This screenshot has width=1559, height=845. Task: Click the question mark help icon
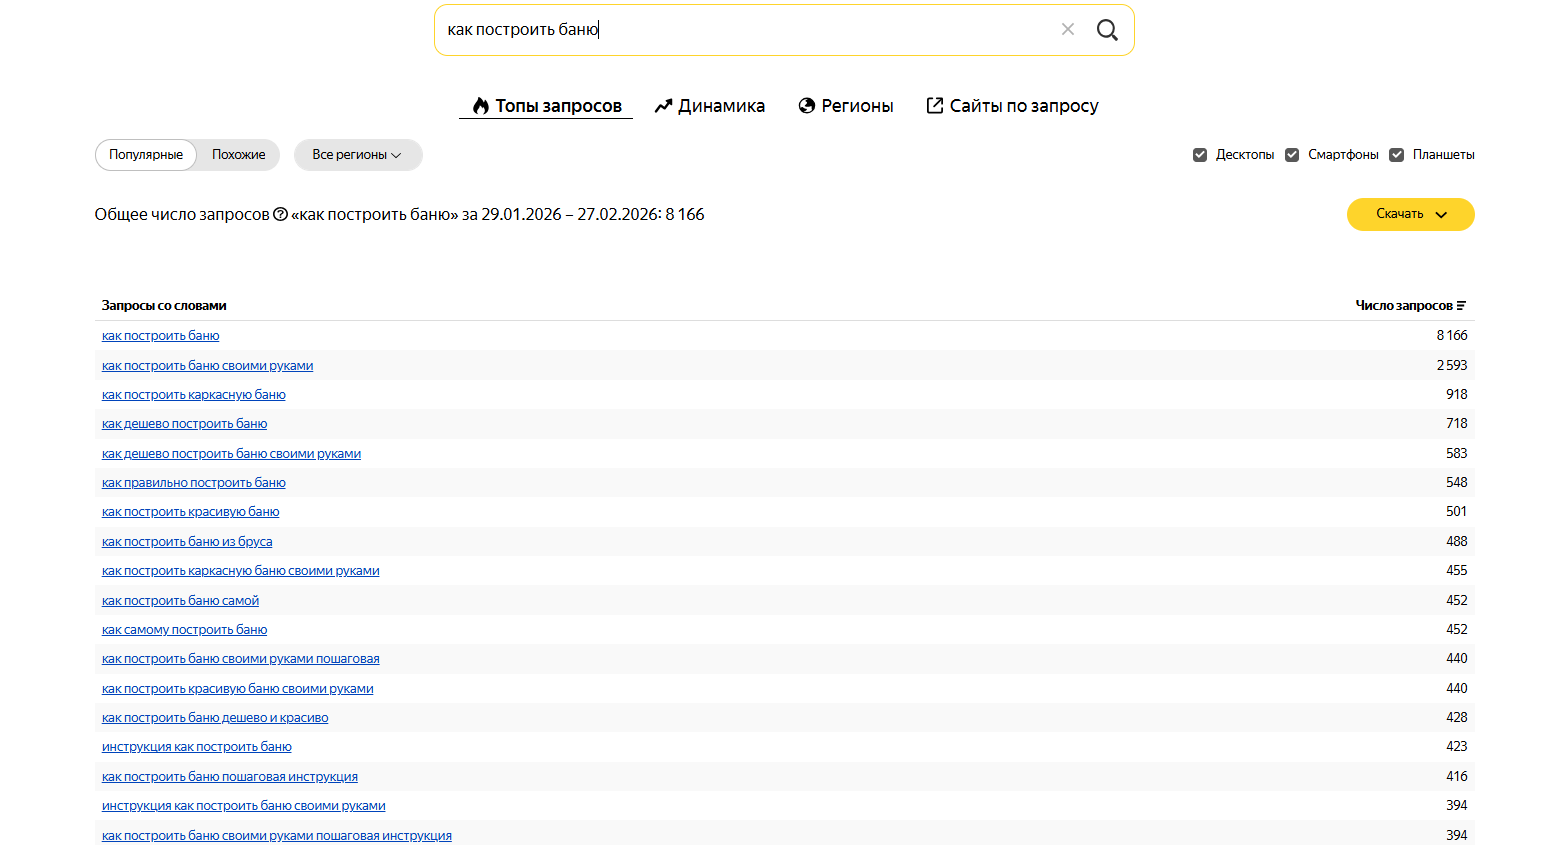[280, 214]
